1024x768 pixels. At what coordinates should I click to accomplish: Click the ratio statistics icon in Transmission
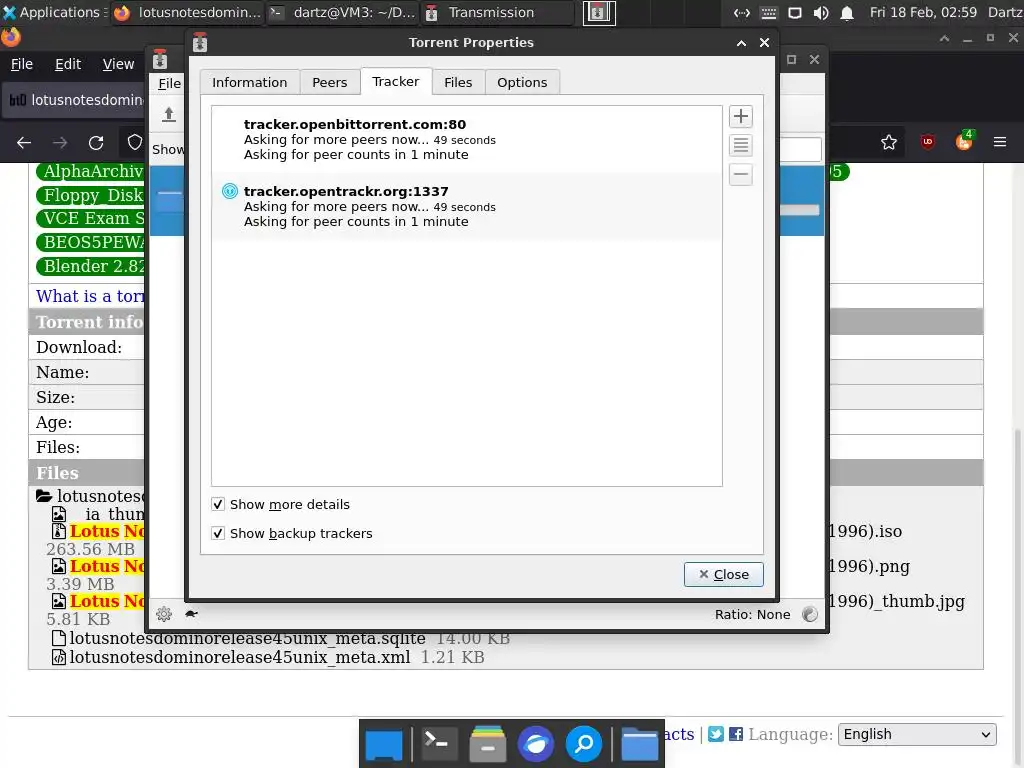click(810, 614)
